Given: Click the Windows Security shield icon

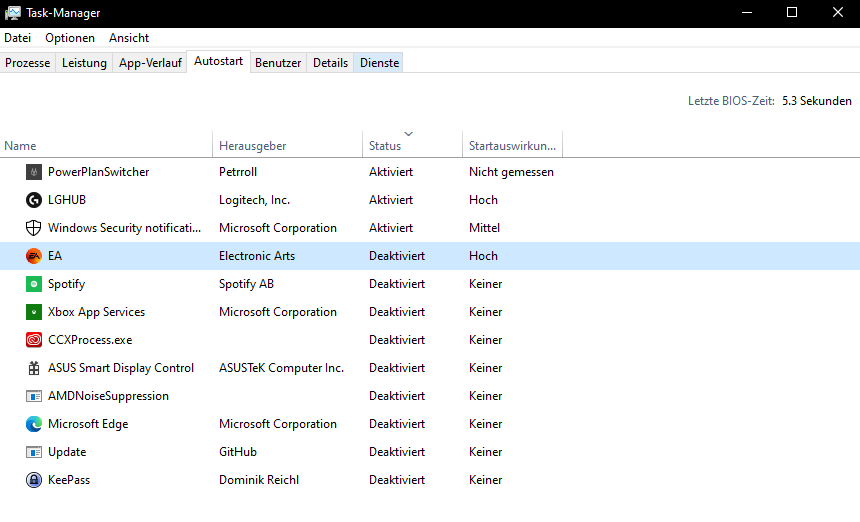Looking at the screenshot, I should [33, 228].
